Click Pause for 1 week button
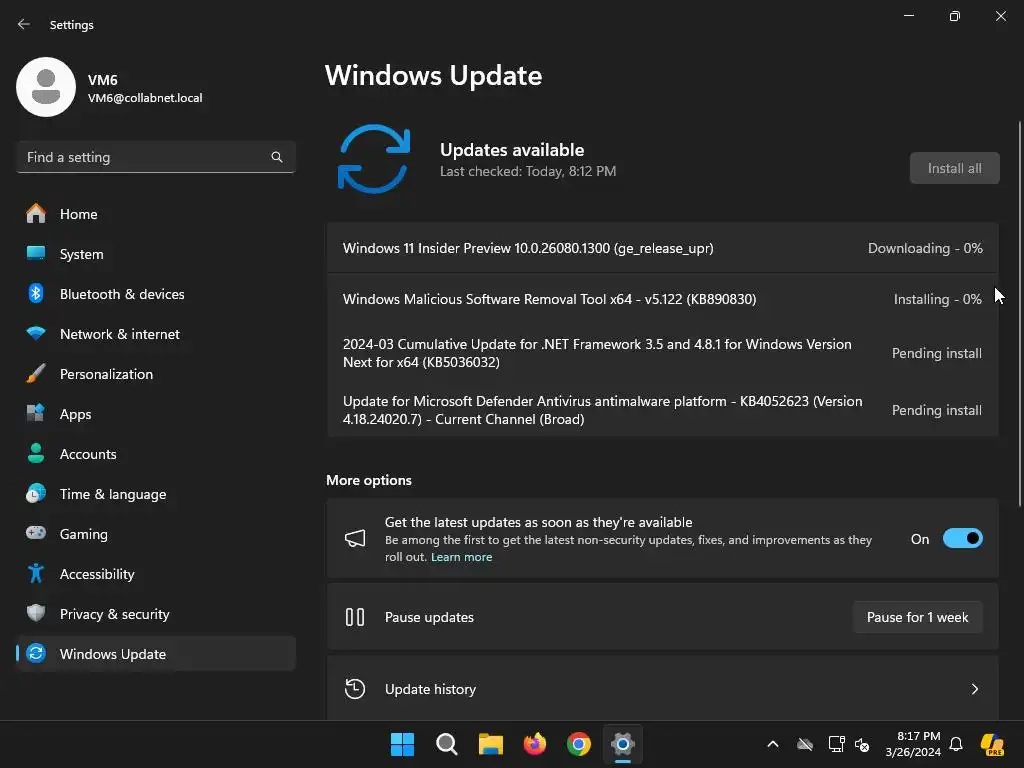 coord(918,617)
